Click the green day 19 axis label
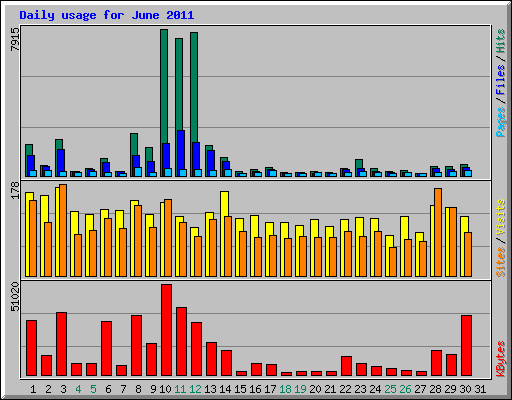This screenshot has width=512, height=400. [300, 389]
